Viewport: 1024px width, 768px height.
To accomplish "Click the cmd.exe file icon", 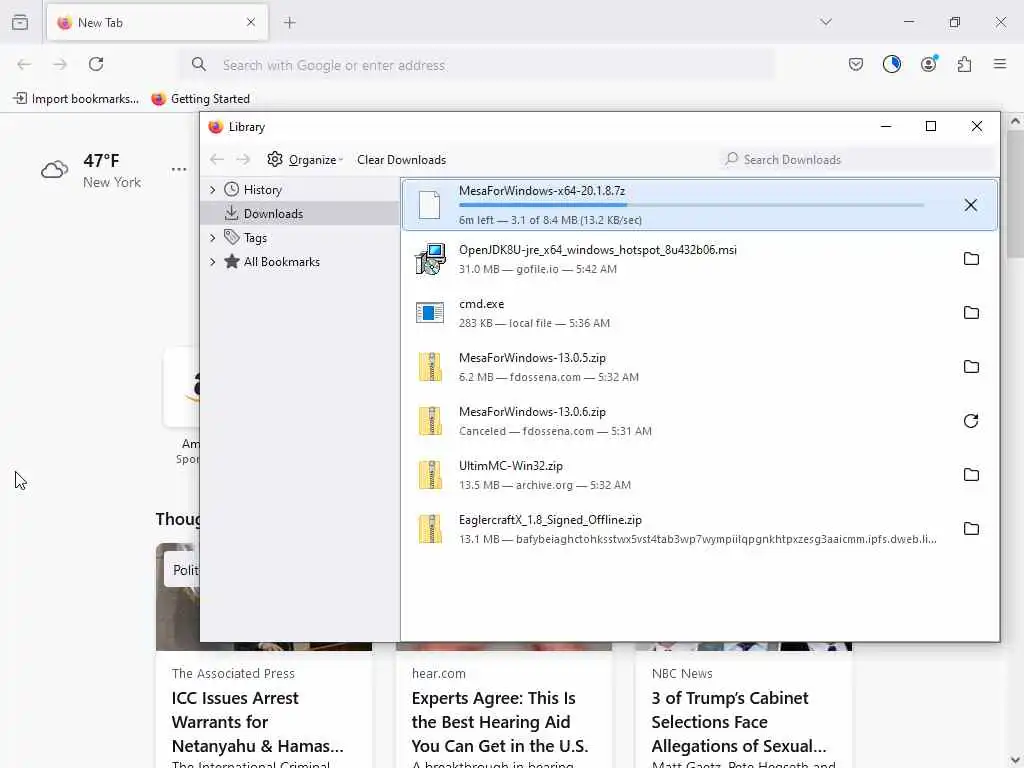I will [x=430, y=313].
